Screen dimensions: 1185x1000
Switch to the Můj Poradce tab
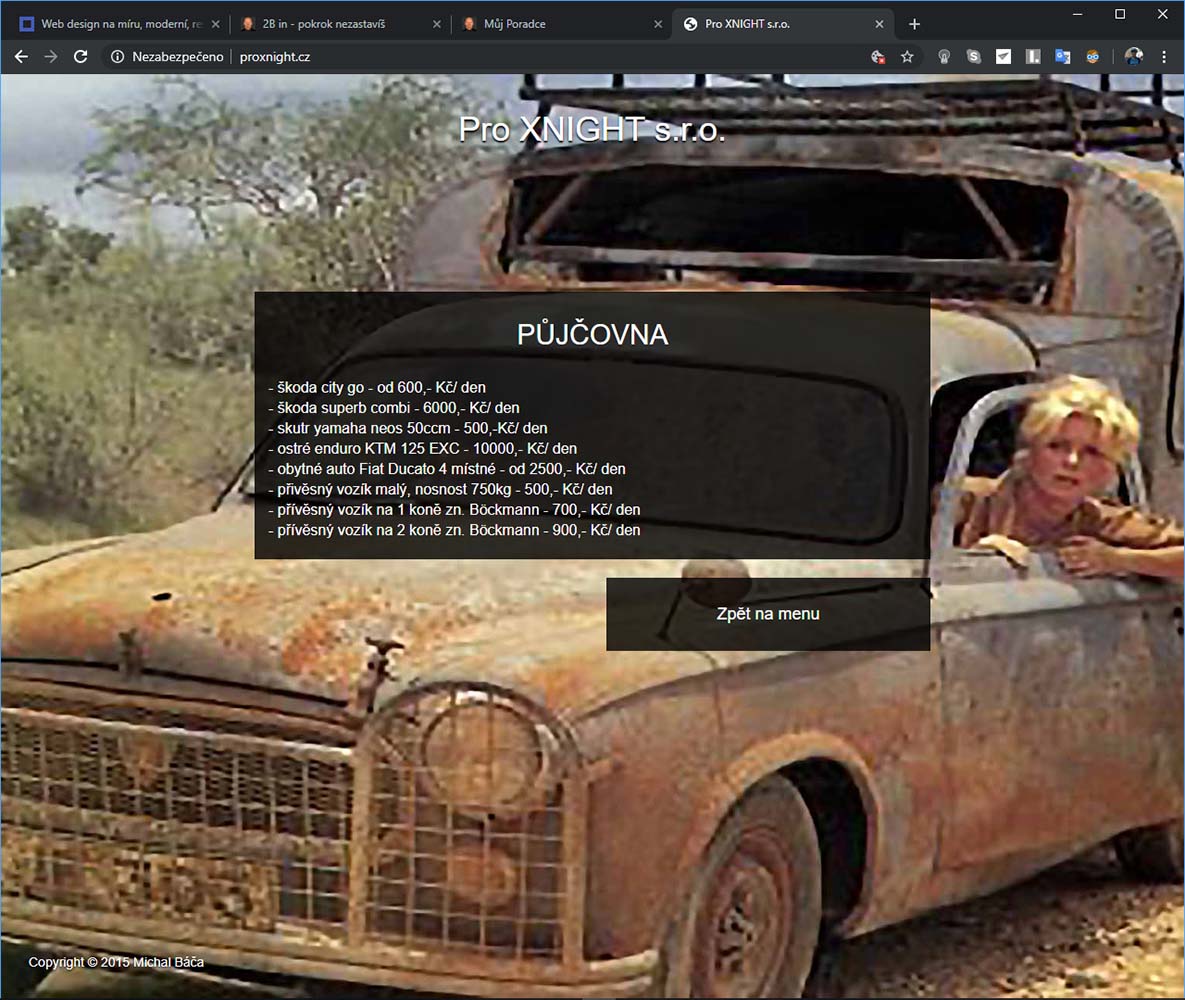[561, 24]
